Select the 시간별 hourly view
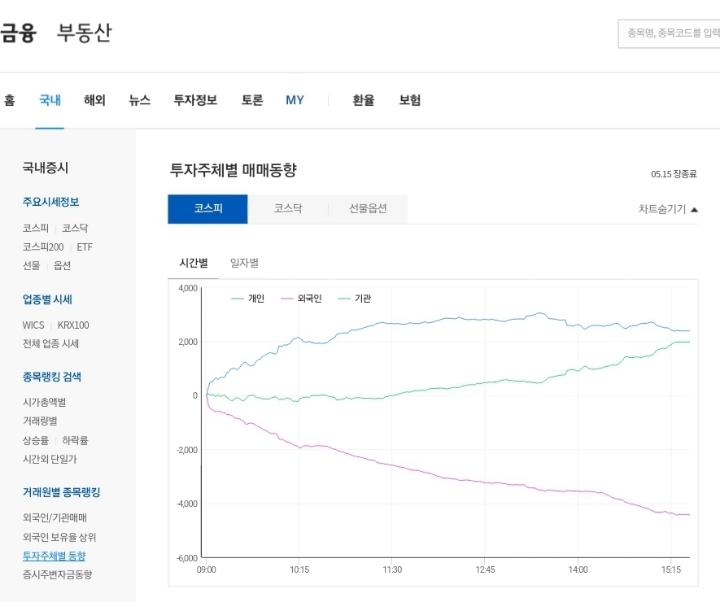 (x=193, y=263)
